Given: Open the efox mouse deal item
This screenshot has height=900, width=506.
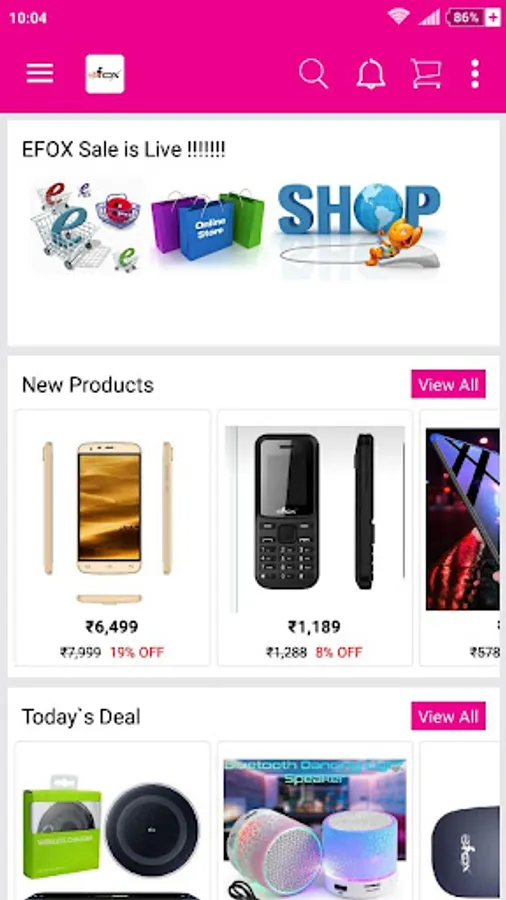Looking at the screenshot, I should (x=461, y=821).
